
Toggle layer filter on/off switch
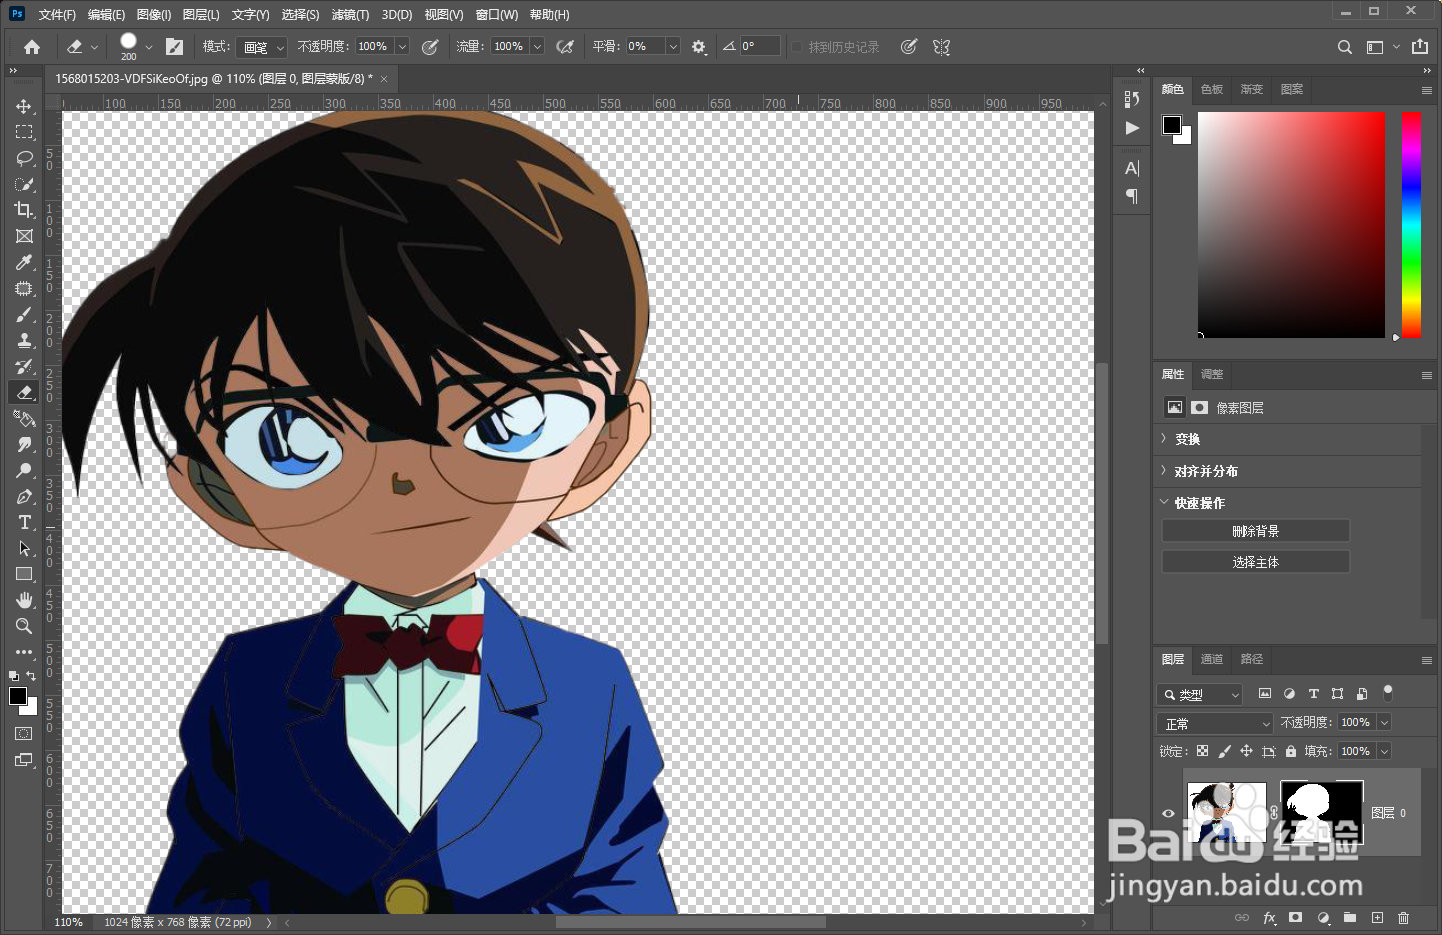coord(1387,692)
